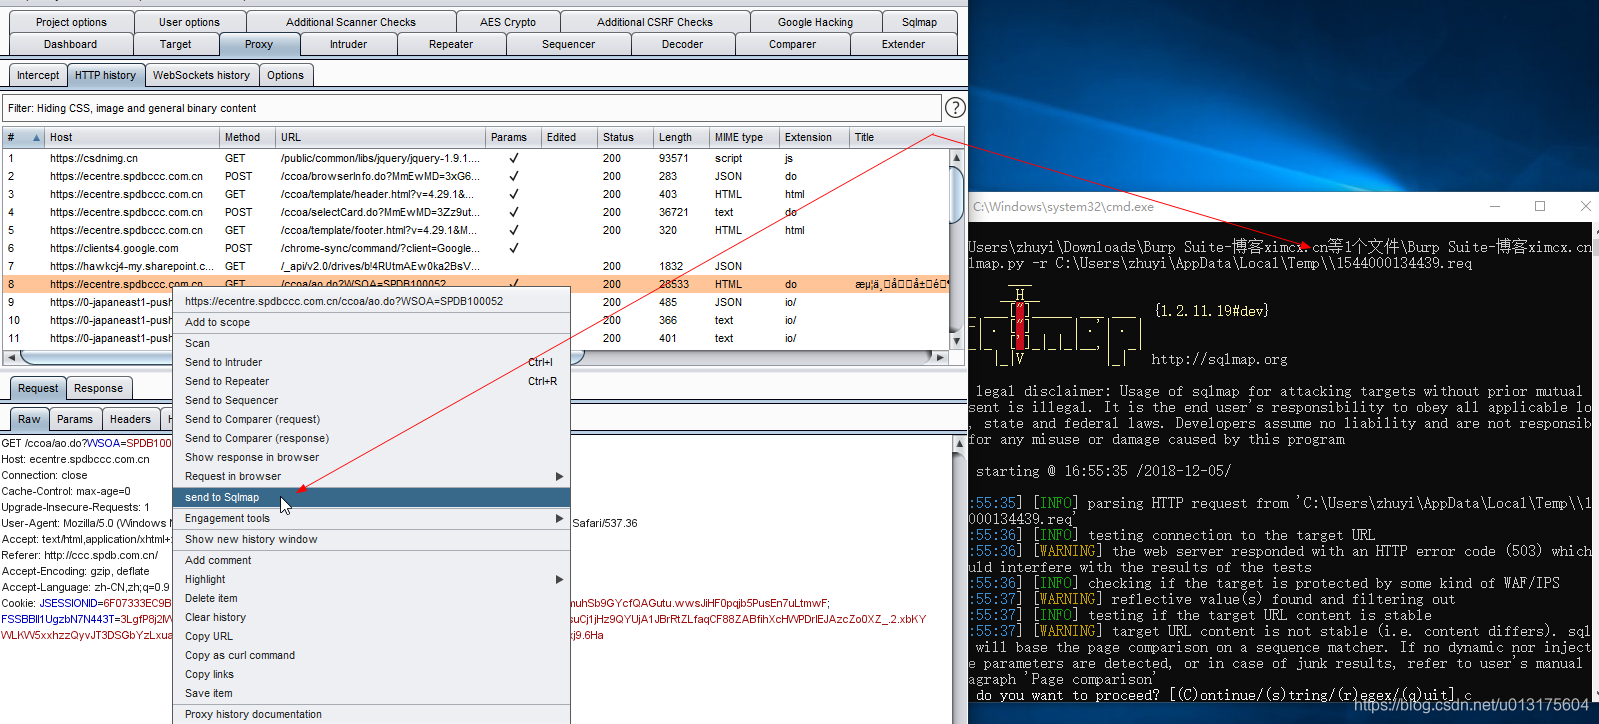Open the AES Crypto tab

tap(508, 22)
